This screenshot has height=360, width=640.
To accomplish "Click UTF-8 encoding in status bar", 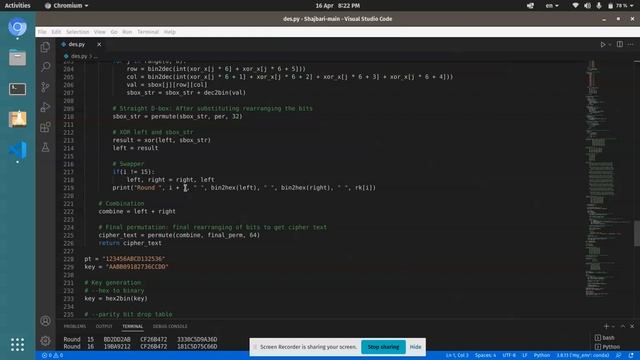I will [x=509, y=356].
